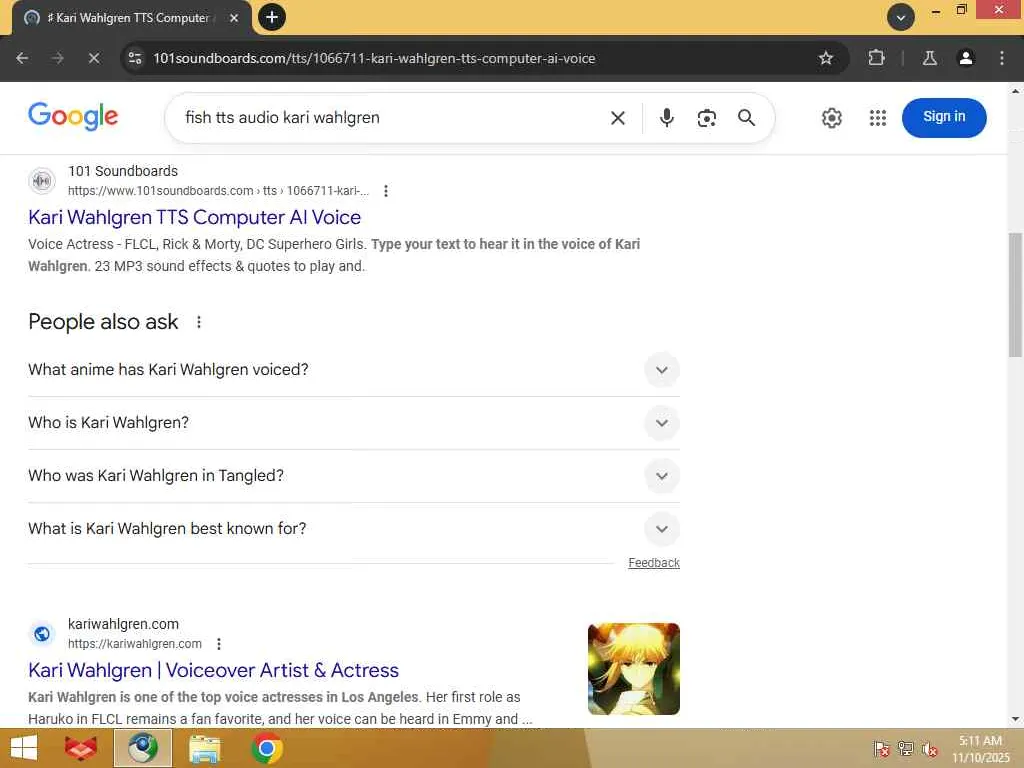Clear the search query with X

[x=618, y=118]
